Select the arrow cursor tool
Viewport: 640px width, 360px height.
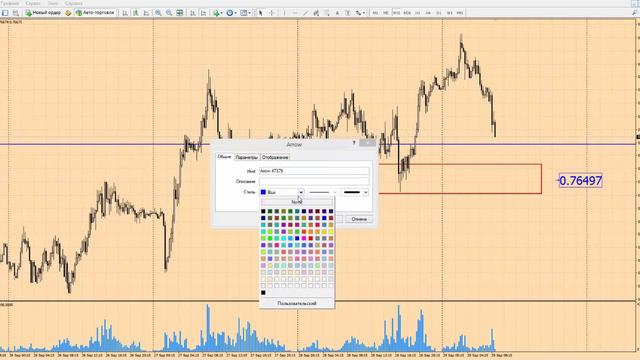(x=260, y=13)
